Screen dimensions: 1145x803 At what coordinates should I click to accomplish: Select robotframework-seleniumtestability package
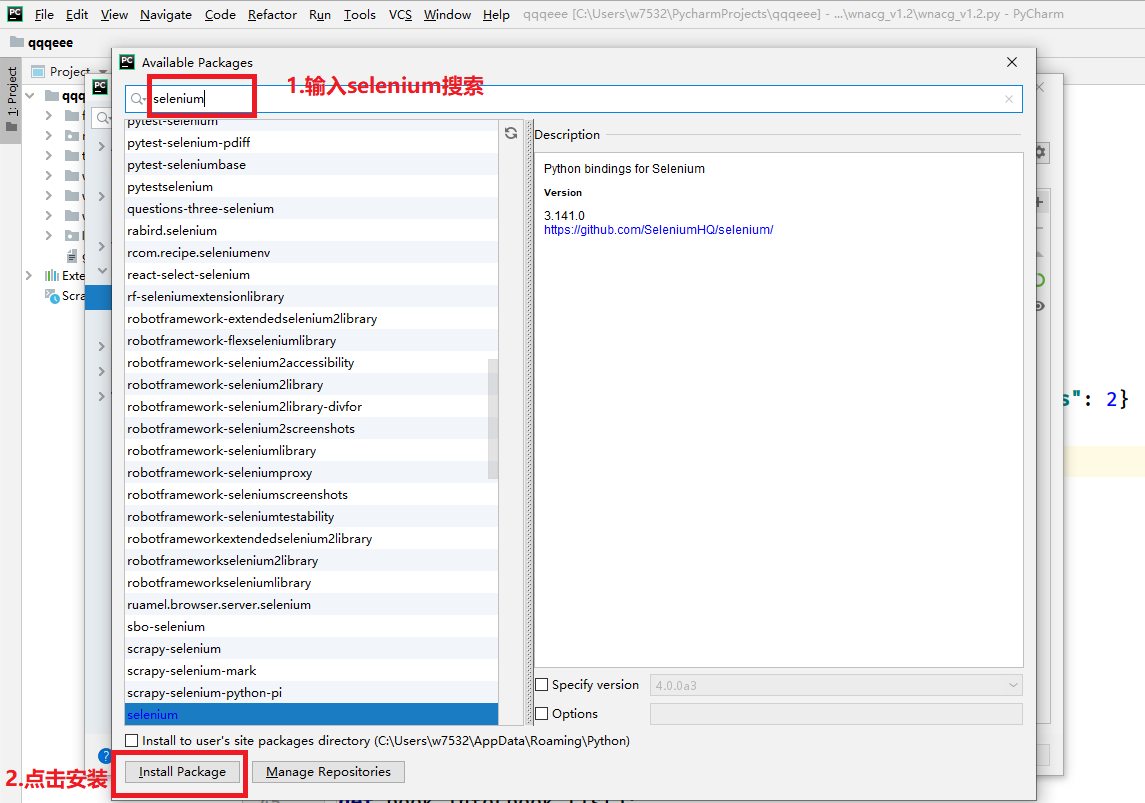311,516
